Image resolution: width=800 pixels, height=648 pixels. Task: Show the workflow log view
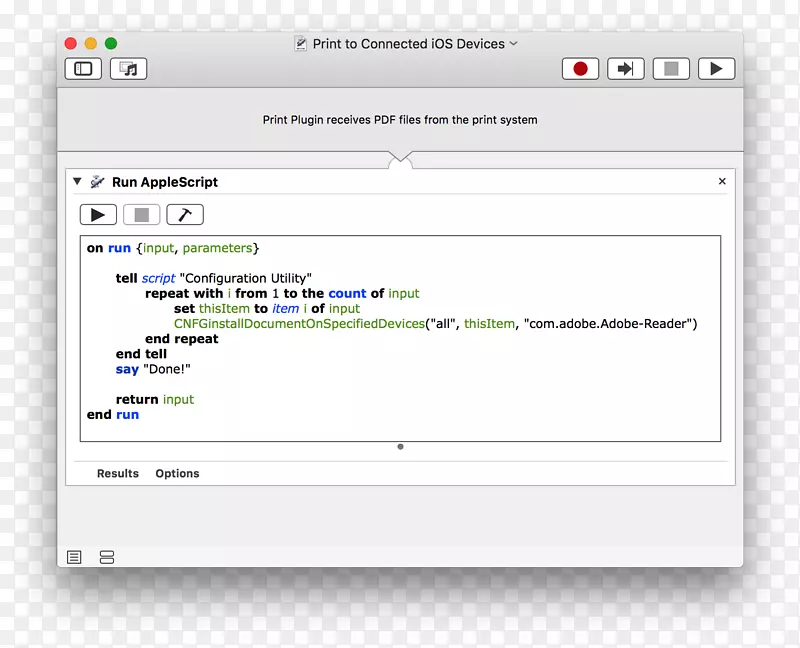point(74,557)
